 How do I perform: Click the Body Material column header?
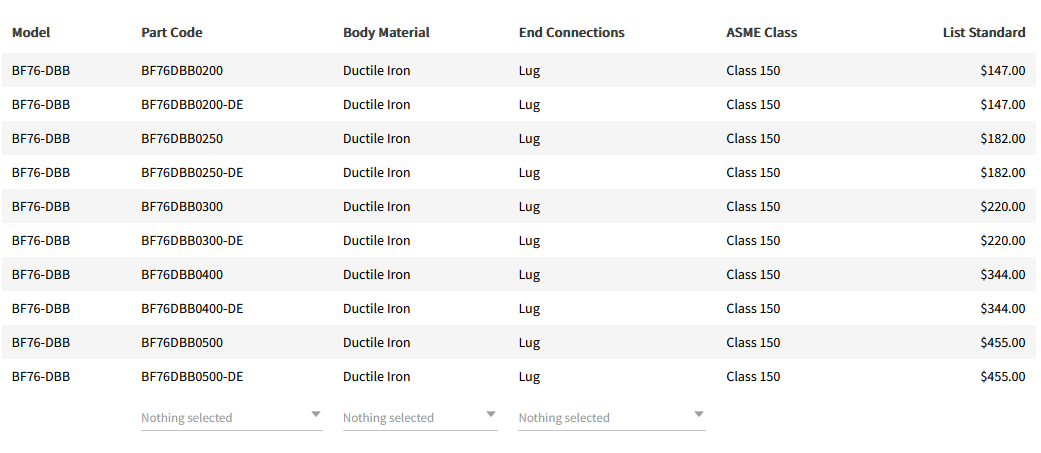386,32
